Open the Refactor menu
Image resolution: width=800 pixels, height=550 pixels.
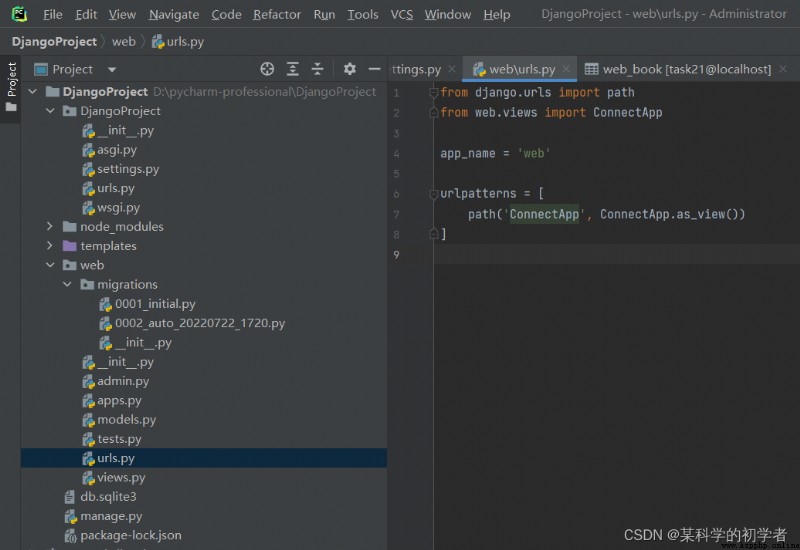pyautogui.click(x=277, y=14)
